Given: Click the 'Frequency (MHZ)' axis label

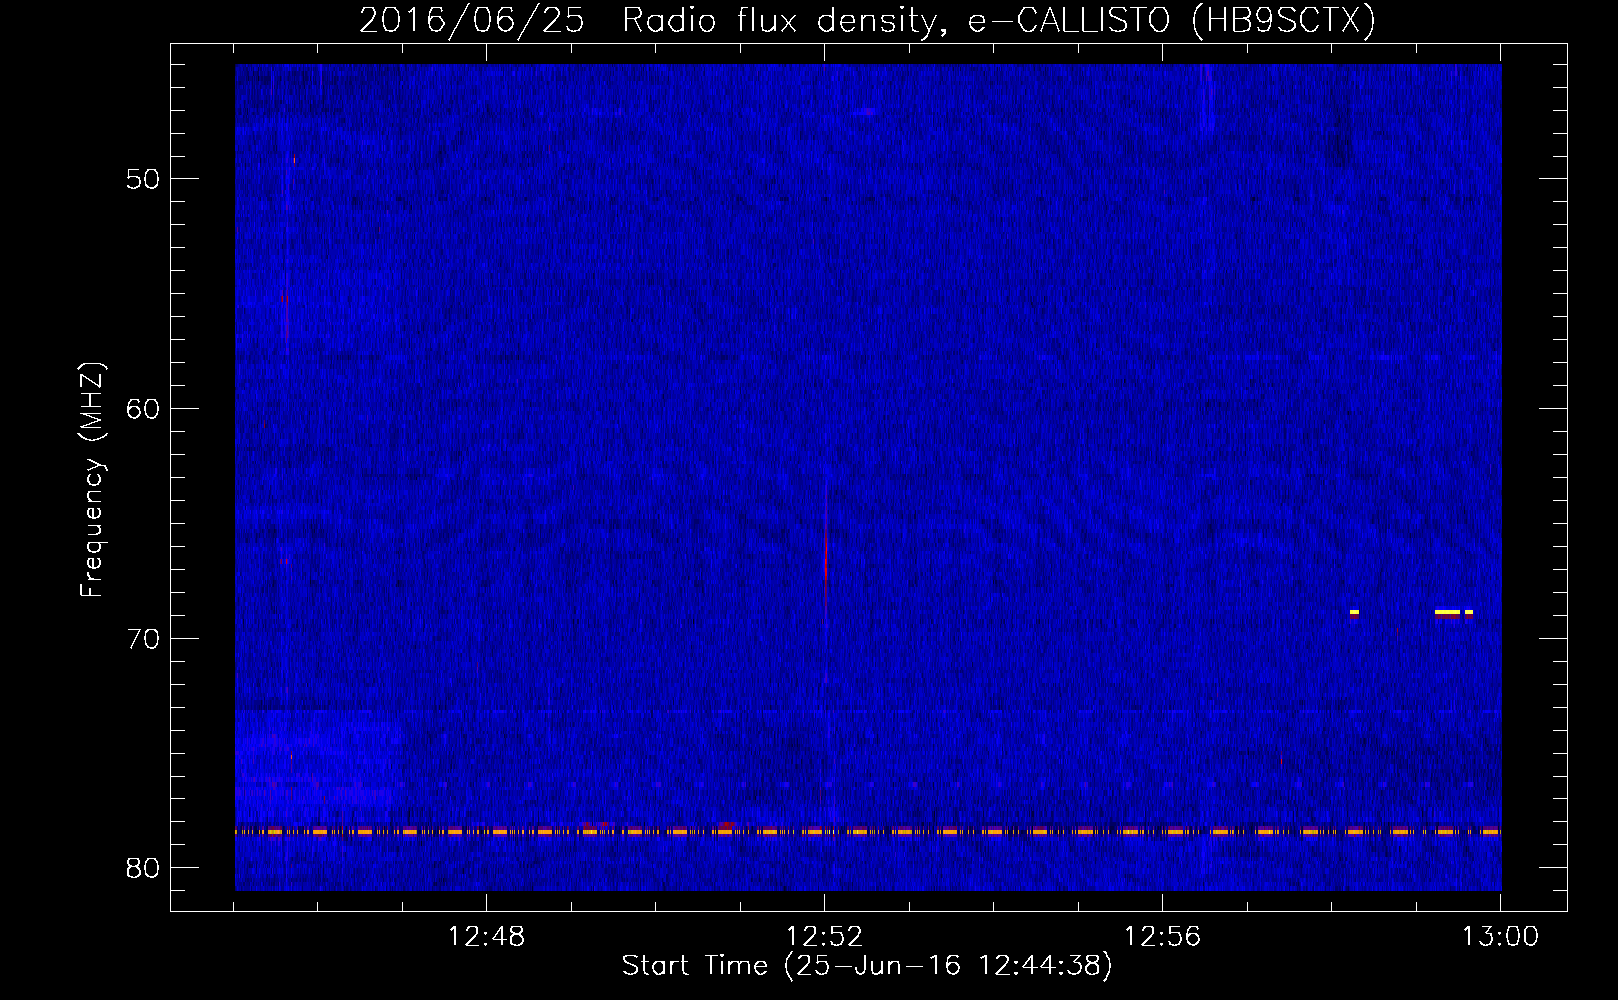Looking at the screenshot, I should coord(92,480).
